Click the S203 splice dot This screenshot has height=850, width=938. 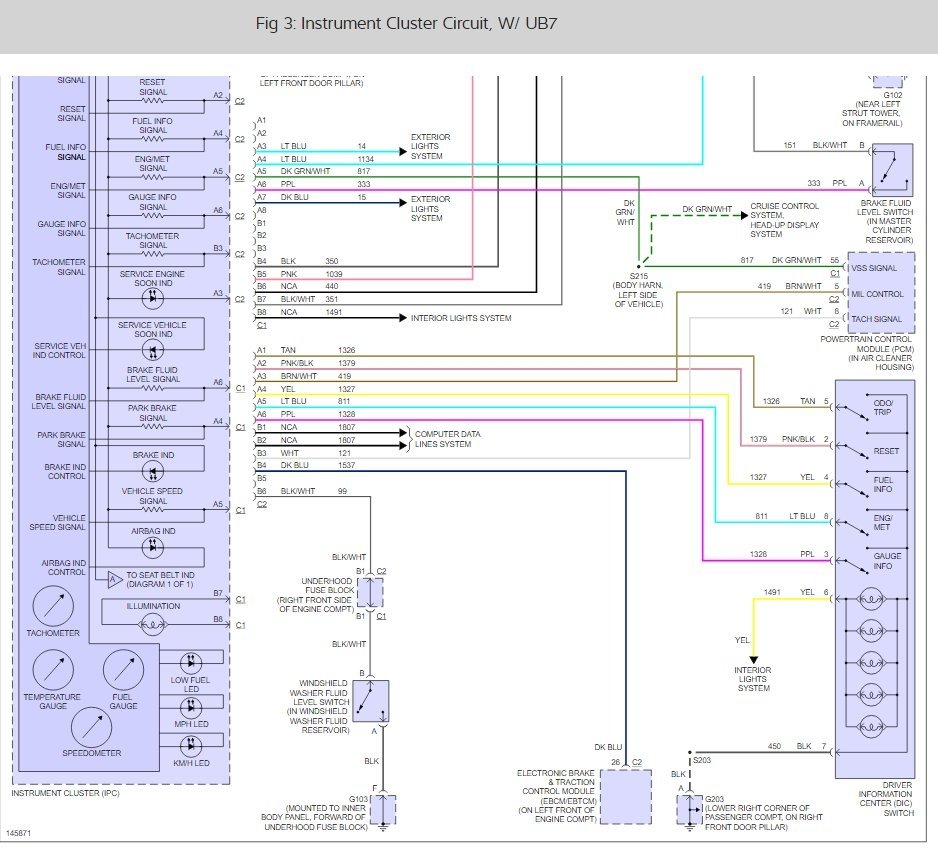coord(690,752)
